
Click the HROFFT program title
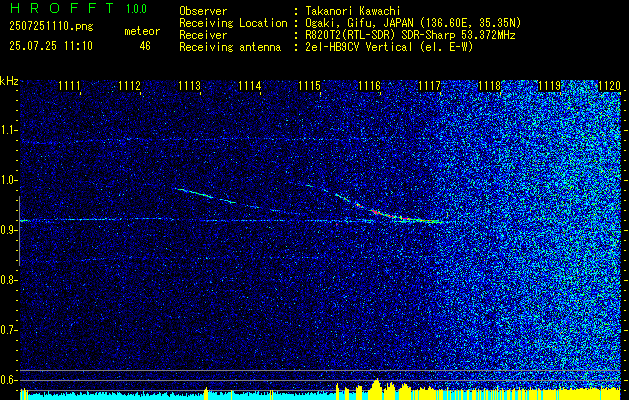(62, 8)
